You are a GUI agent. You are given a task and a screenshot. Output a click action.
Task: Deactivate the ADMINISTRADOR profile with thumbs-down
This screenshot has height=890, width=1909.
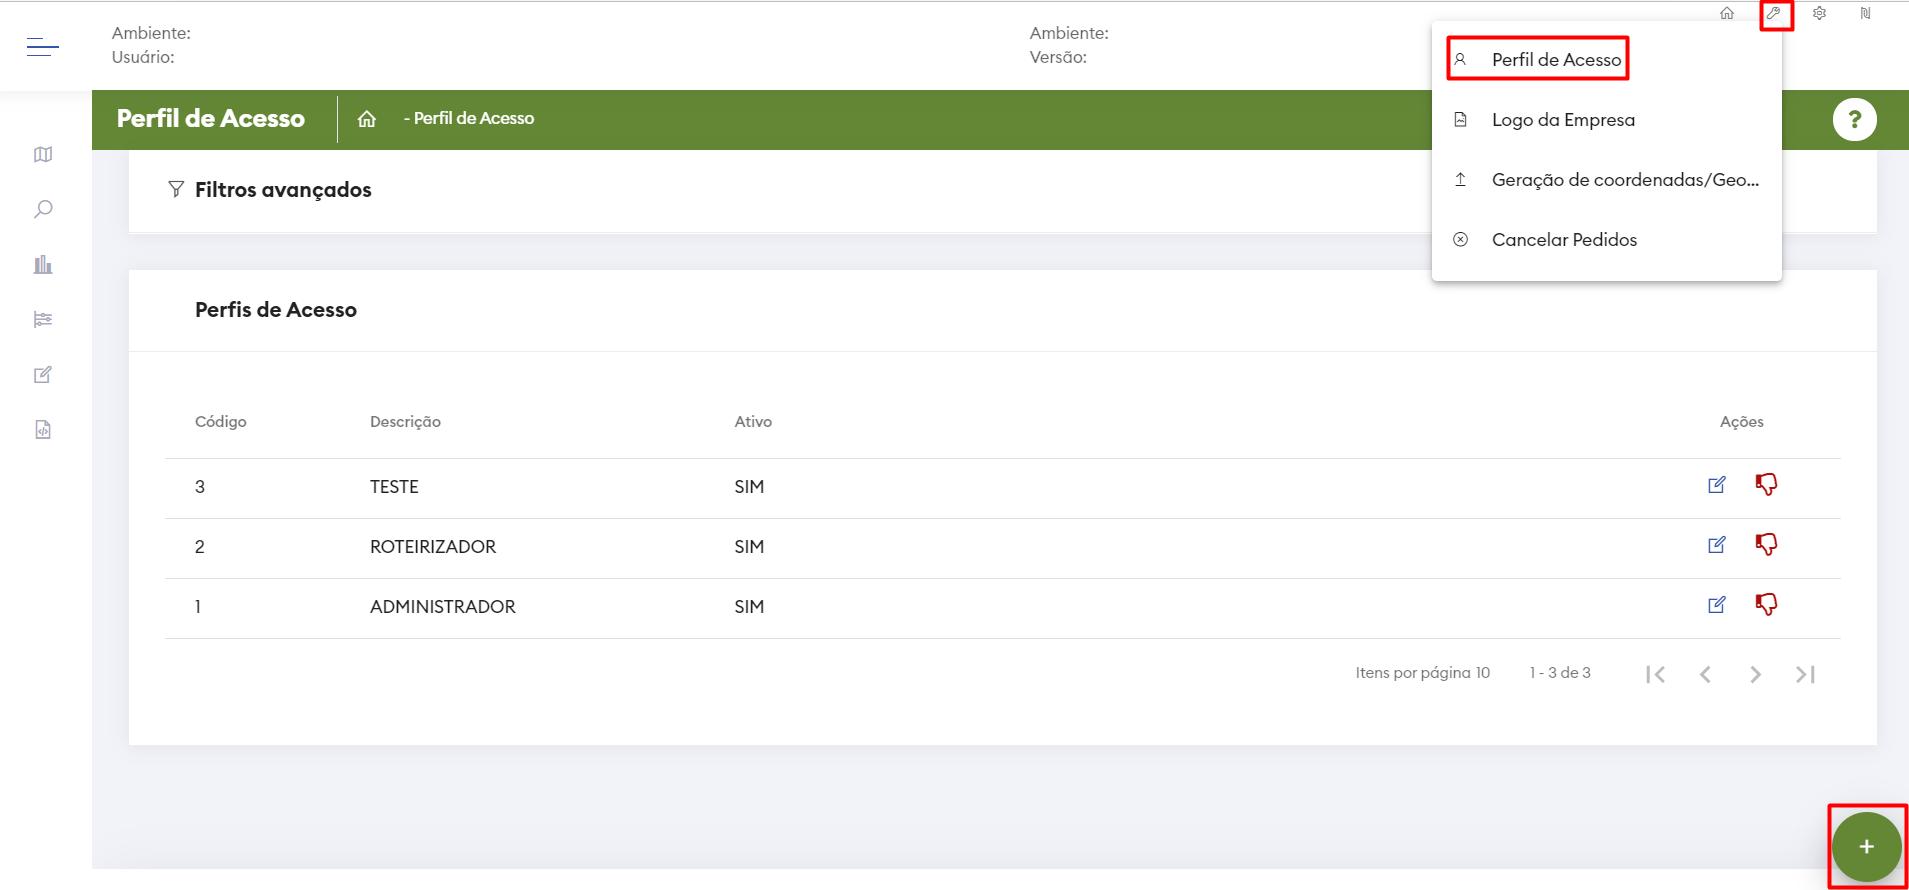tap(1766, 605)
